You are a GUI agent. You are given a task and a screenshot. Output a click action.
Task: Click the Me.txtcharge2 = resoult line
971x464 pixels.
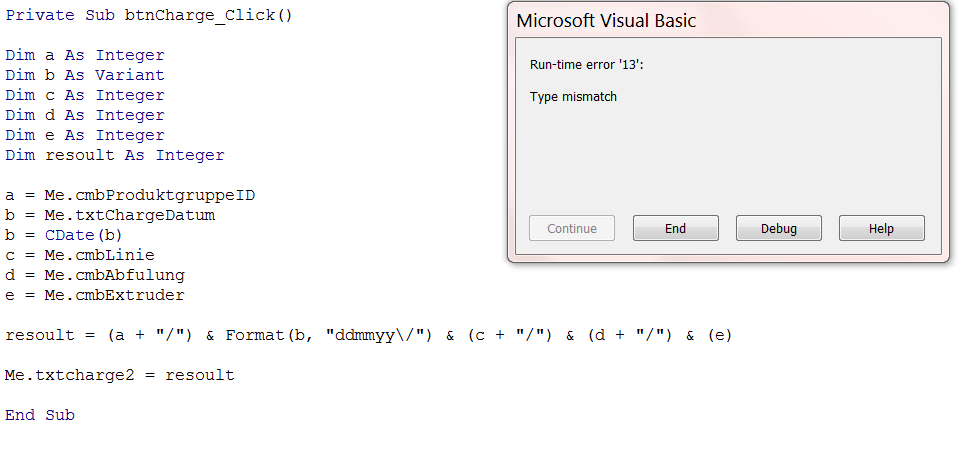(x=120, y=375)
